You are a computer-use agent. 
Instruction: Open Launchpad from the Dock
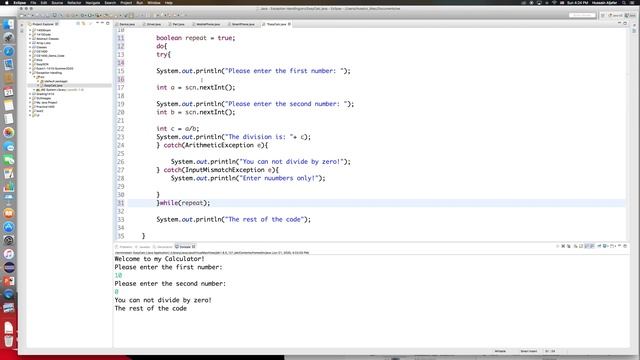tap(9, 38)
